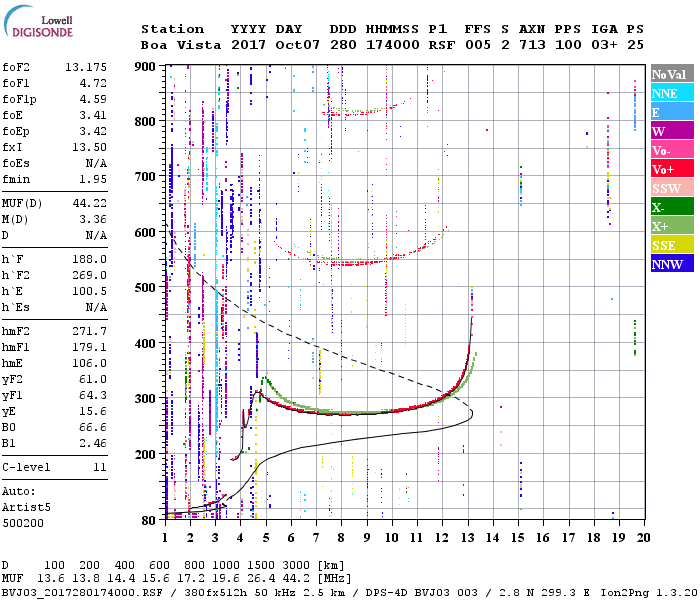Click the Vo- legend color box
700x600 pixels.
click(x=671, y=150)
